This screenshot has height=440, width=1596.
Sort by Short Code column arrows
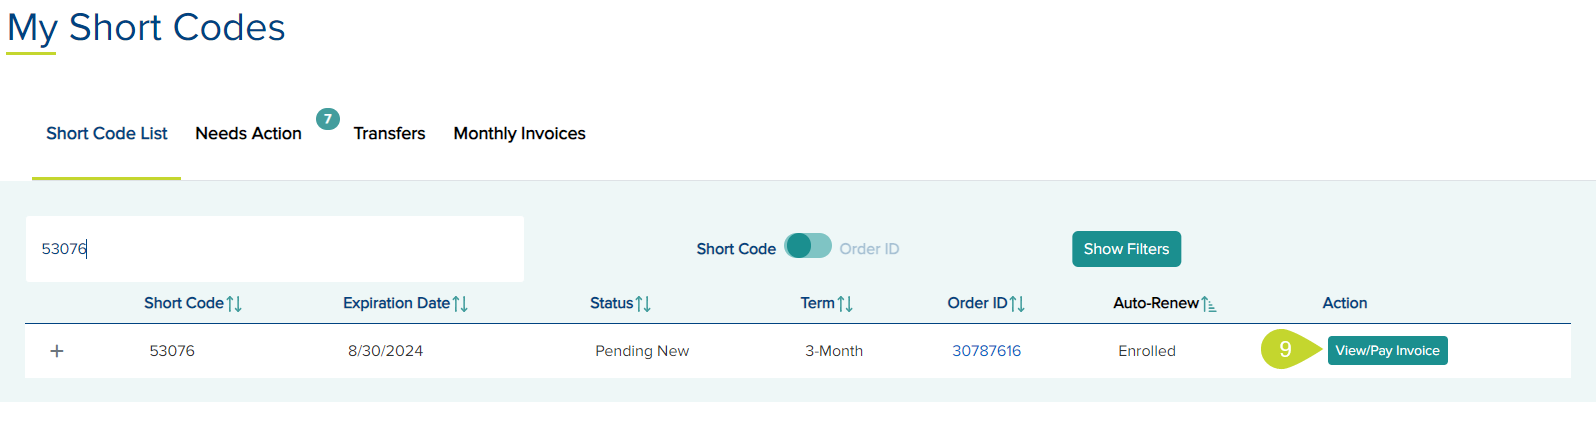point(234,304)
